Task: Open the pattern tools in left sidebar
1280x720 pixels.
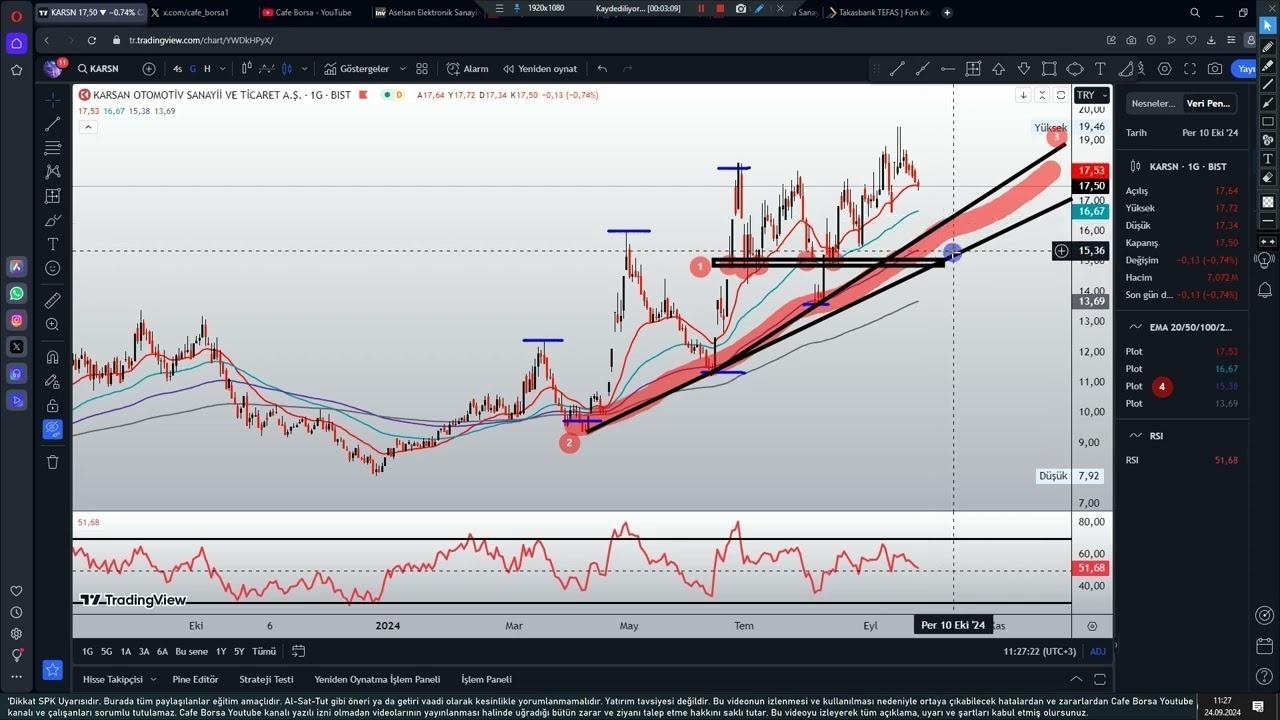Action: click(52, 172)
